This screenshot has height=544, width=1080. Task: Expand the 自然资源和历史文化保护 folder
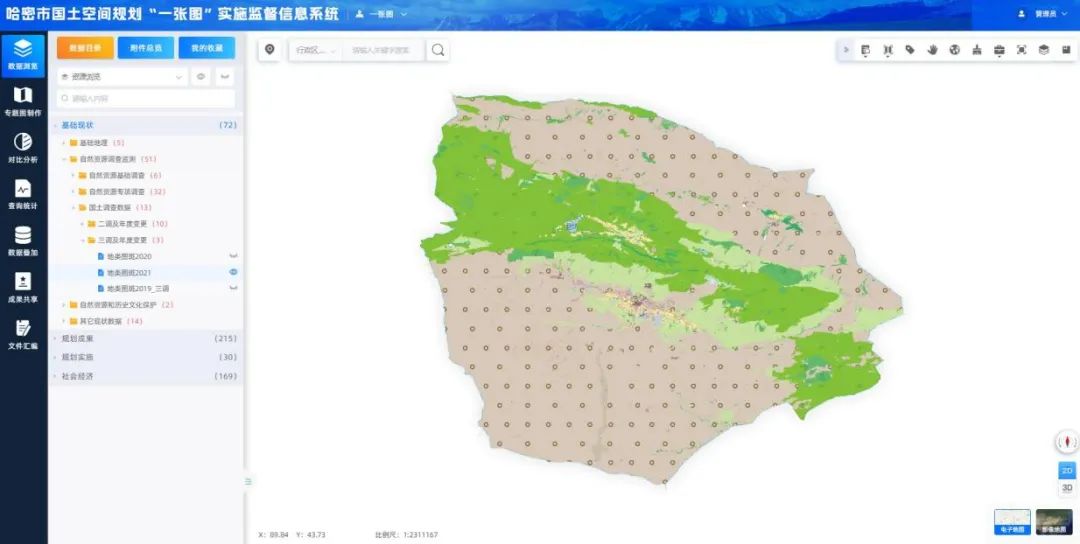click(64, 304)
